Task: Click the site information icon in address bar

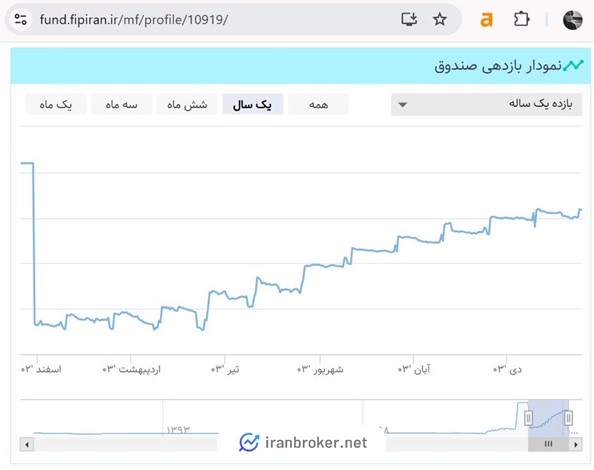Action: (x=20, y=19)
